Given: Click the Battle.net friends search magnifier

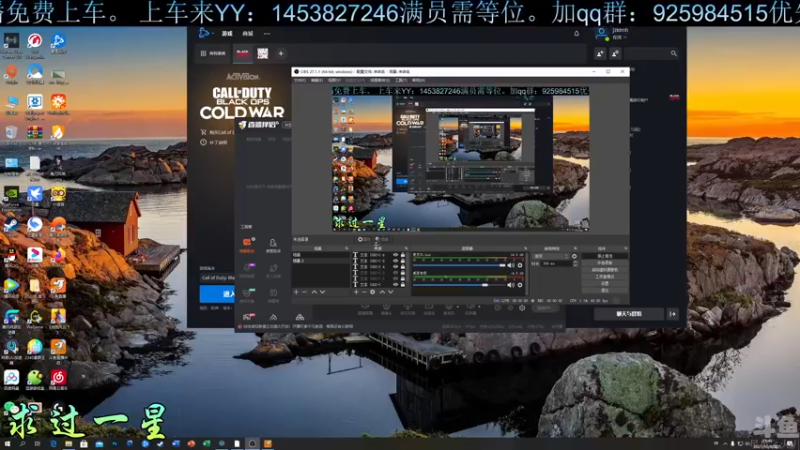Looking at the screenshot, I should [x=673, y=54].
